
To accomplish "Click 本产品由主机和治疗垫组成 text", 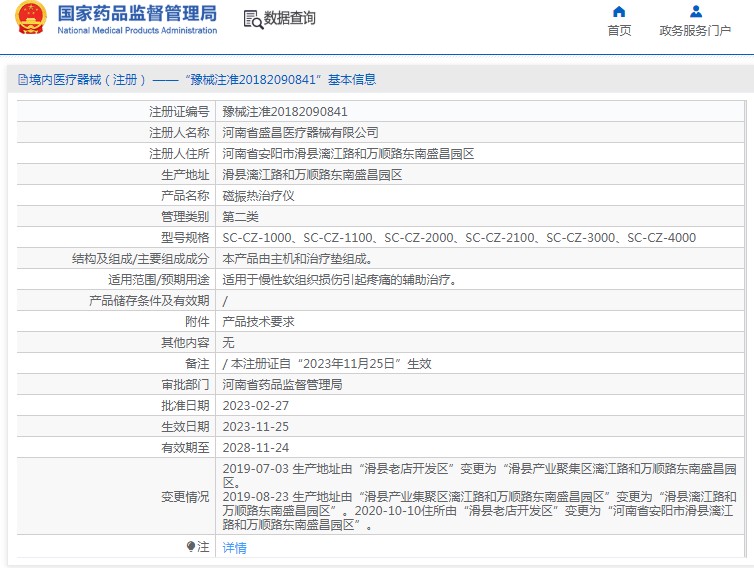I will click(x=297, y=259).
